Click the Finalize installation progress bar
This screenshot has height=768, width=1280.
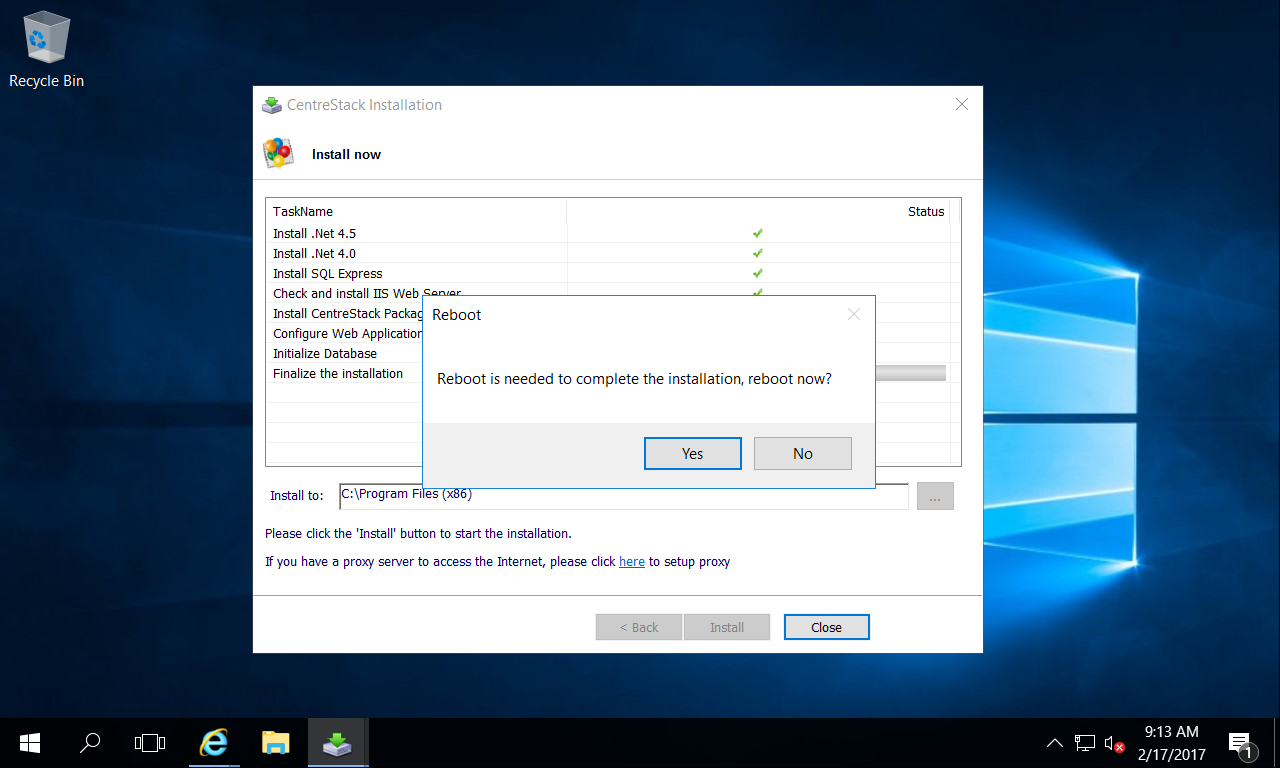coord(911,373)
